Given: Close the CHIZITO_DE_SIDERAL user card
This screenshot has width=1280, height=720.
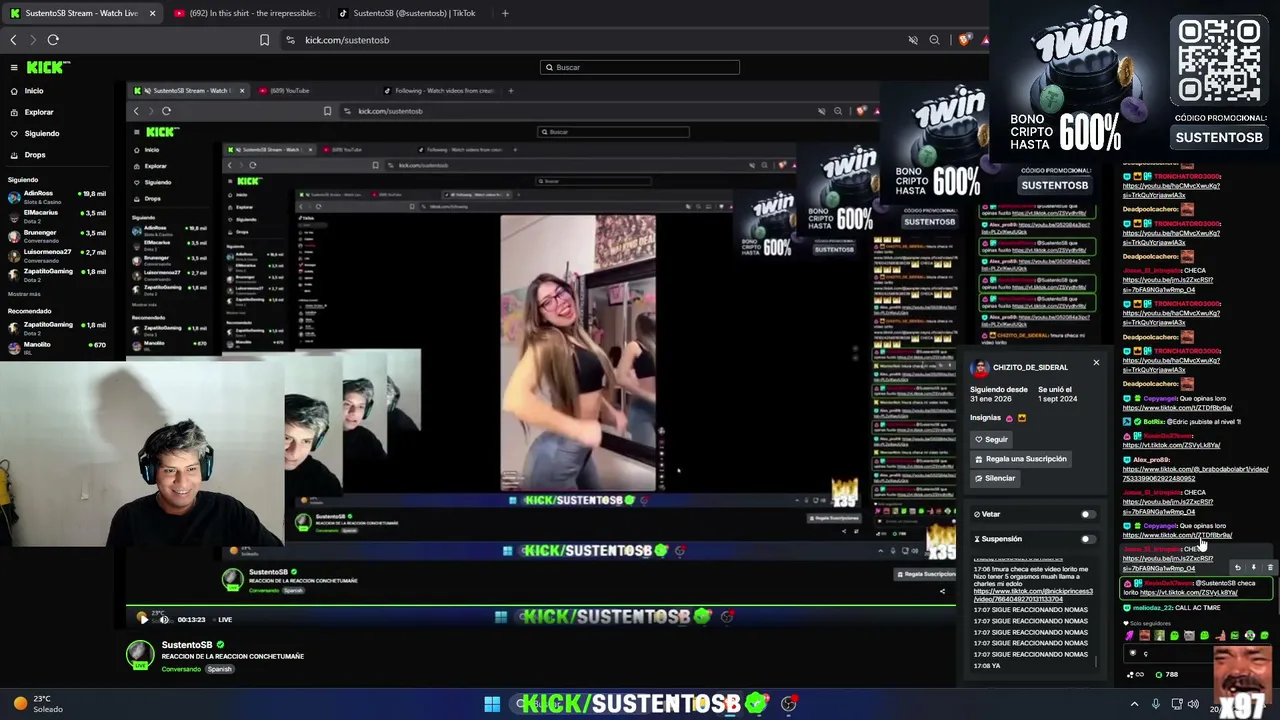Looking at the screenshot, I should coord(1096,363).
